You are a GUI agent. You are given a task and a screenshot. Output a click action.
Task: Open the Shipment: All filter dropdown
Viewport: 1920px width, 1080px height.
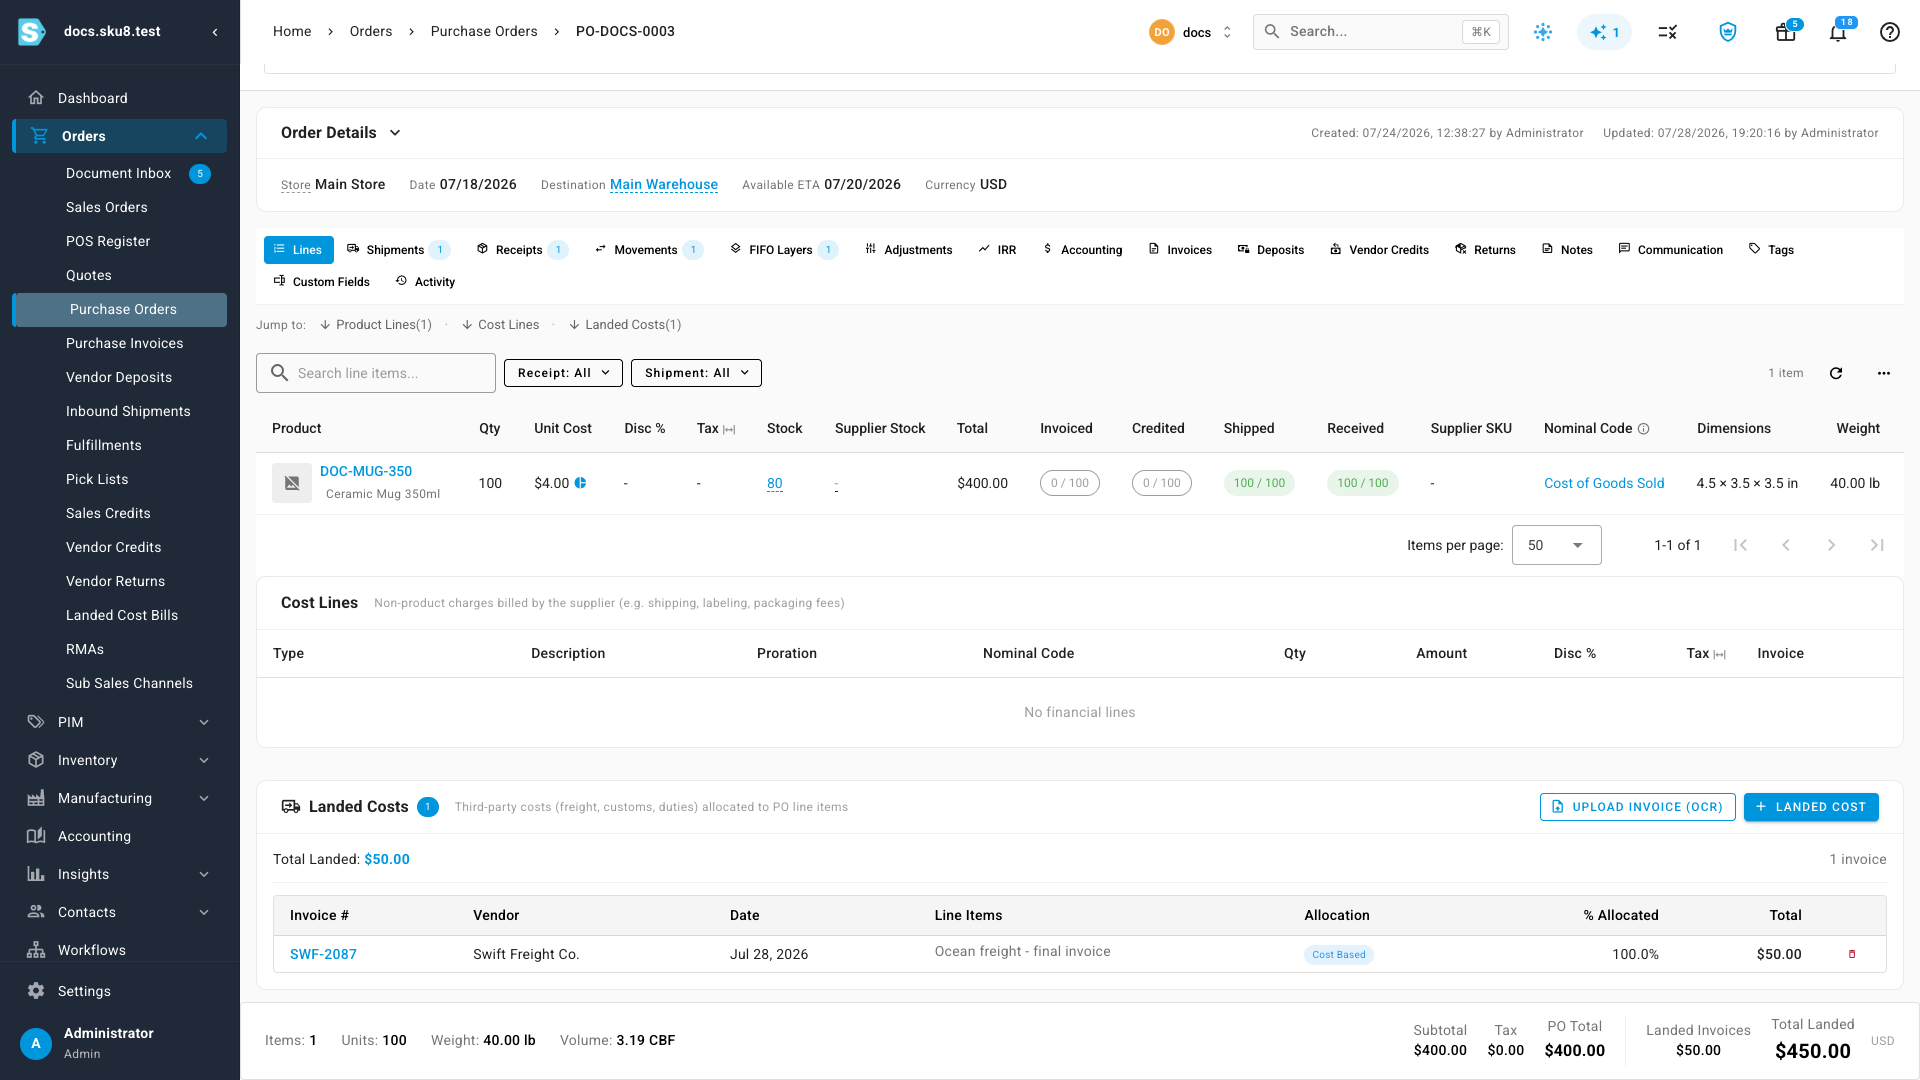pyautogui.click(x=696, y=373)
